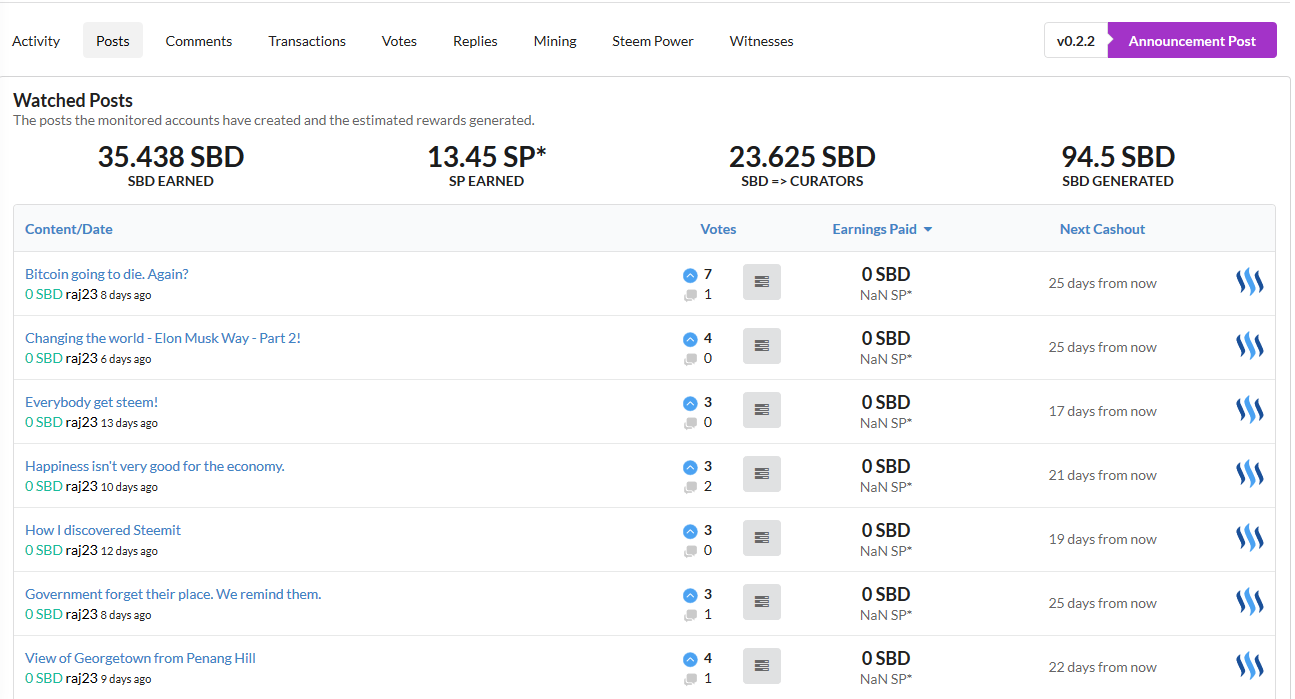
Task: Open the Comments tab
Action: [x=199, y=41]
